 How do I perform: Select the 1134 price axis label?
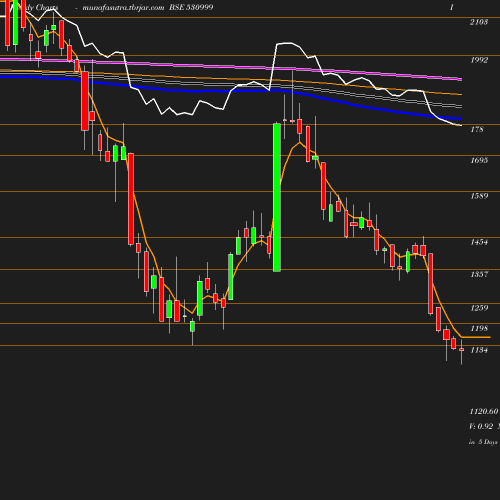479,350
